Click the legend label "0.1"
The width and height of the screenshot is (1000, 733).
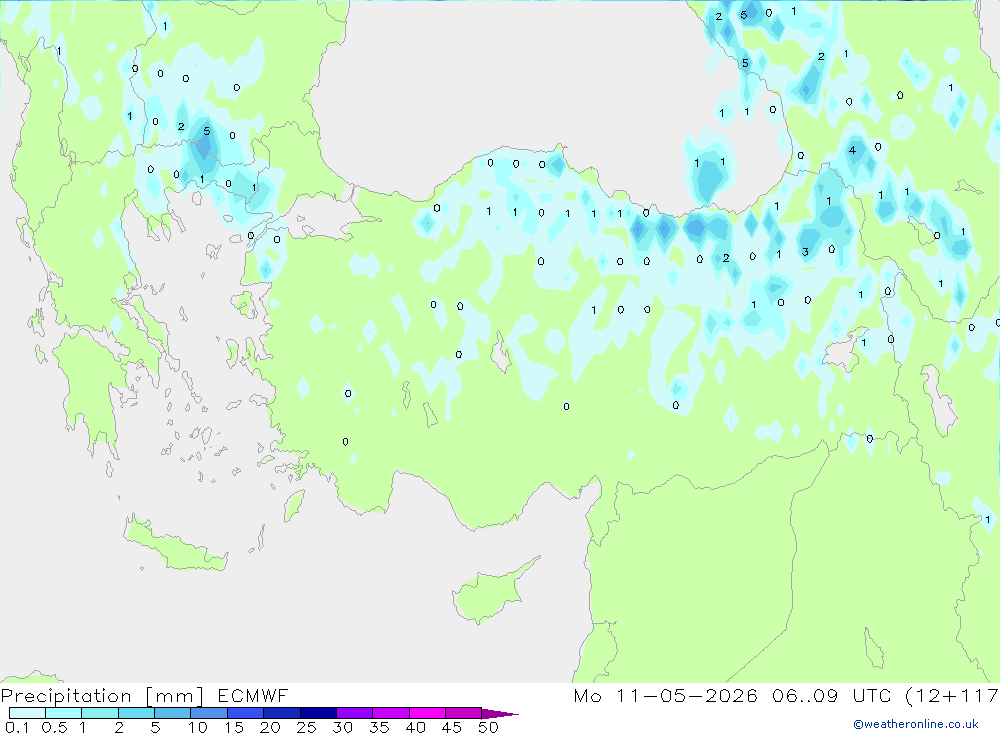pyautogui.click(x=17, y=727)
